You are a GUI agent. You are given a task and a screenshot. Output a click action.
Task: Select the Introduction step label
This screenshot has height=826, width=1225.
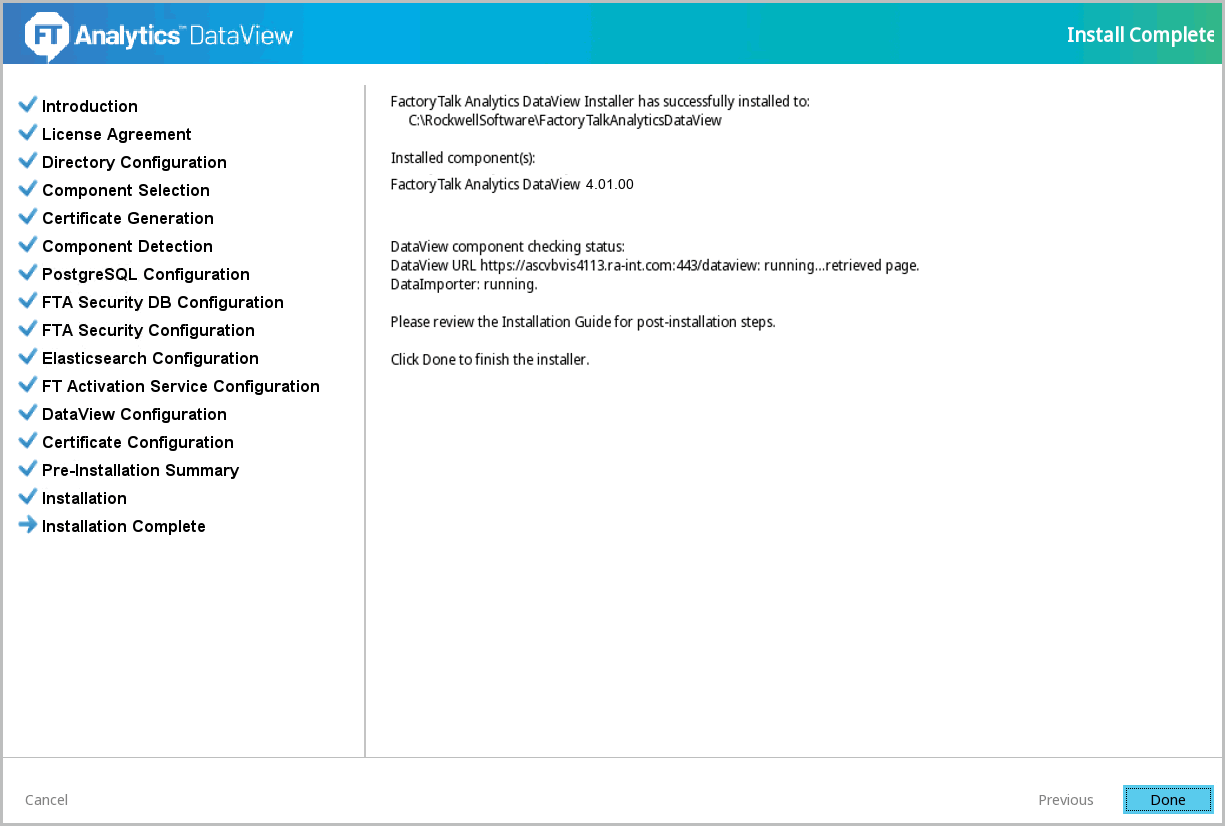pyautogui.click(x=90, y=106)
